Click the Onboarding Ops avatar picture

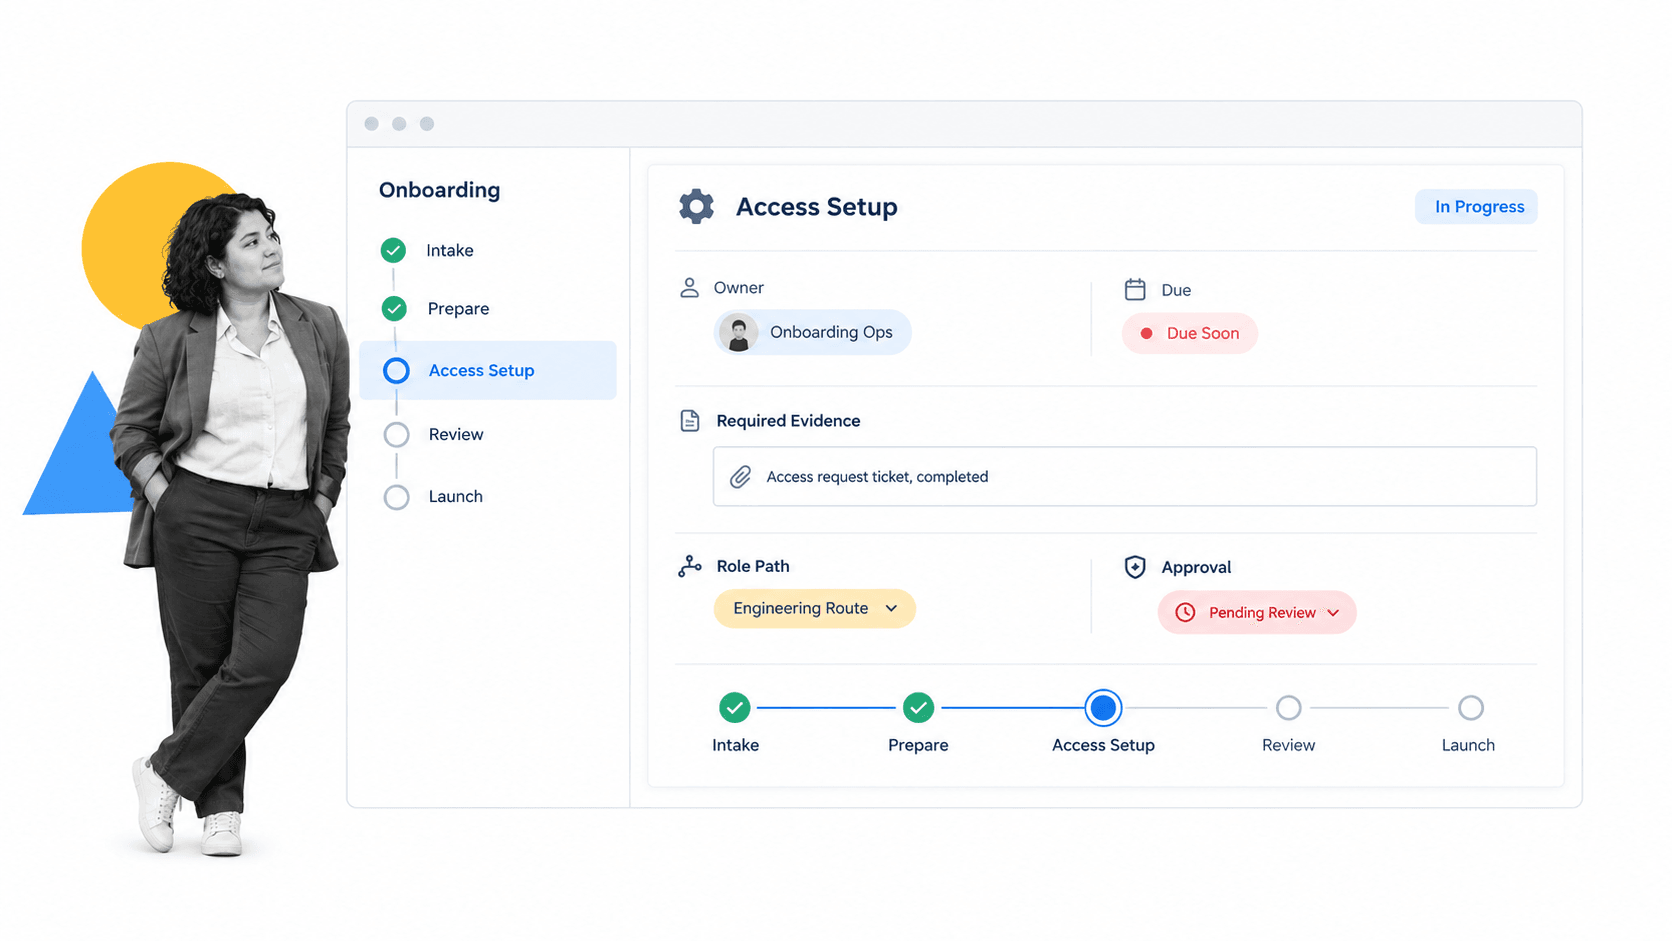pyautogui.click(x=738, y=333)
